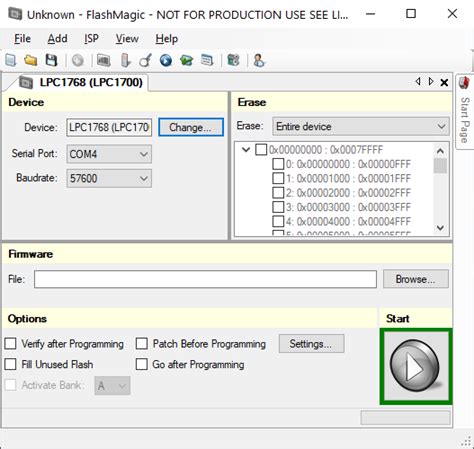Minimize the FlashMagic window
This screenshot has width=474, height=449.
[370, 14]
